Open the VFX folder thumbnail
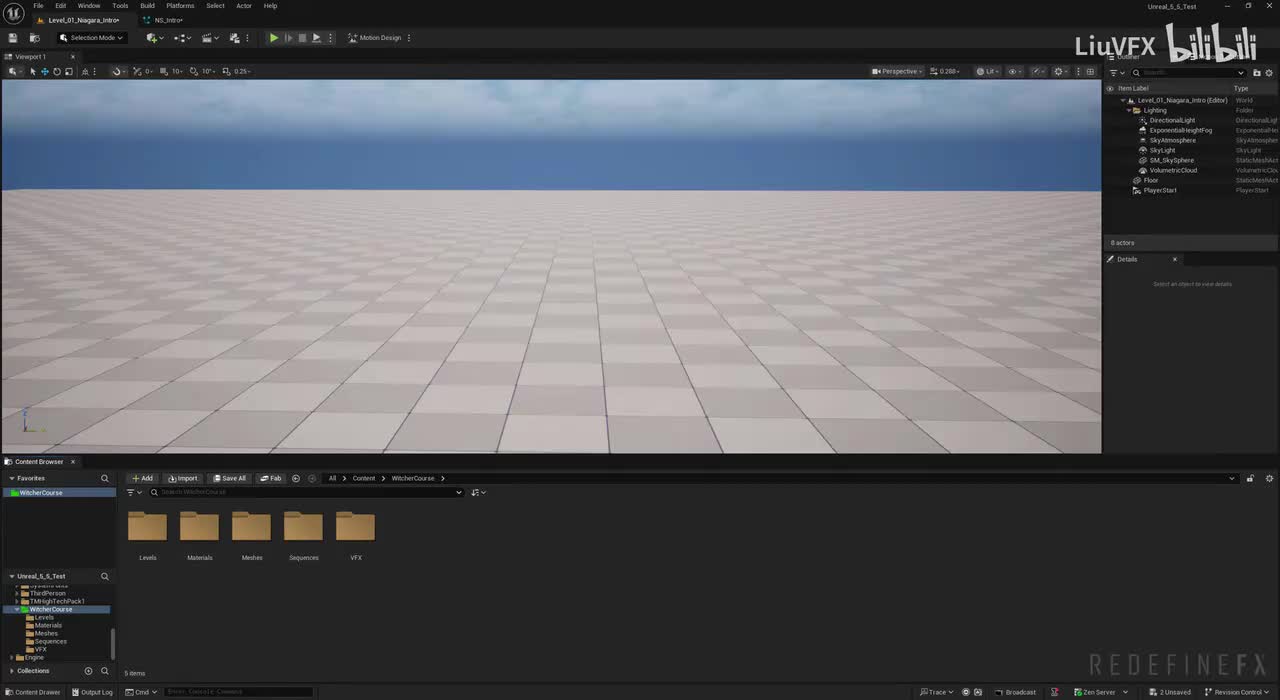This screenshot has height=700, width=1280. click(x=355, y=527)
